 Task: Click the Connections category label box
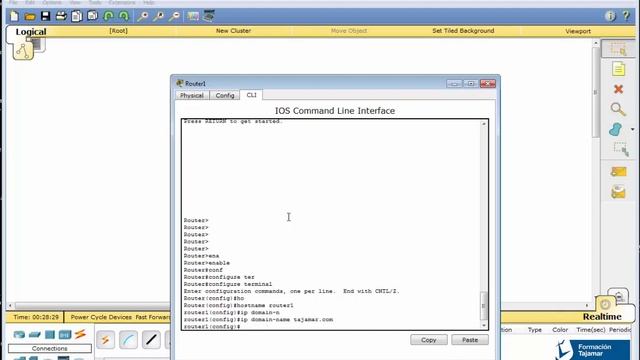[50, 349]
